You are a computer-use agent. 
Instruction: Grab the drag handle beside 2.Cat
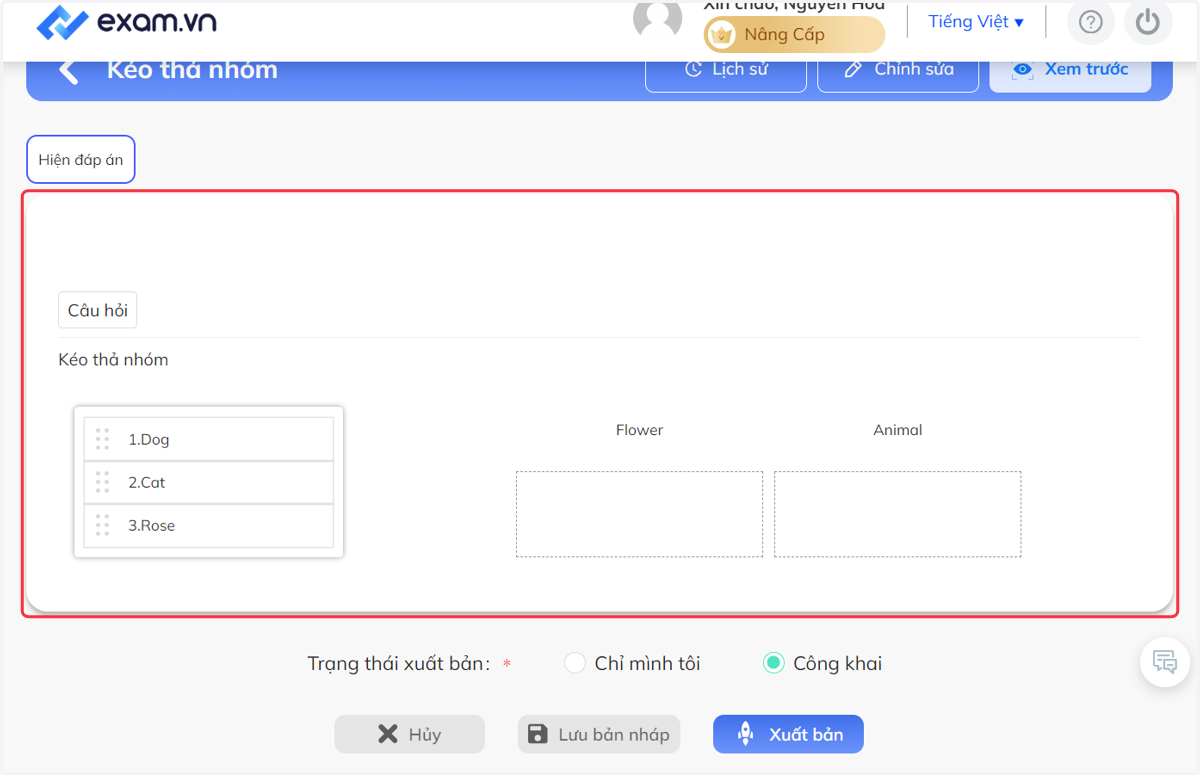[x=102, y=482]
